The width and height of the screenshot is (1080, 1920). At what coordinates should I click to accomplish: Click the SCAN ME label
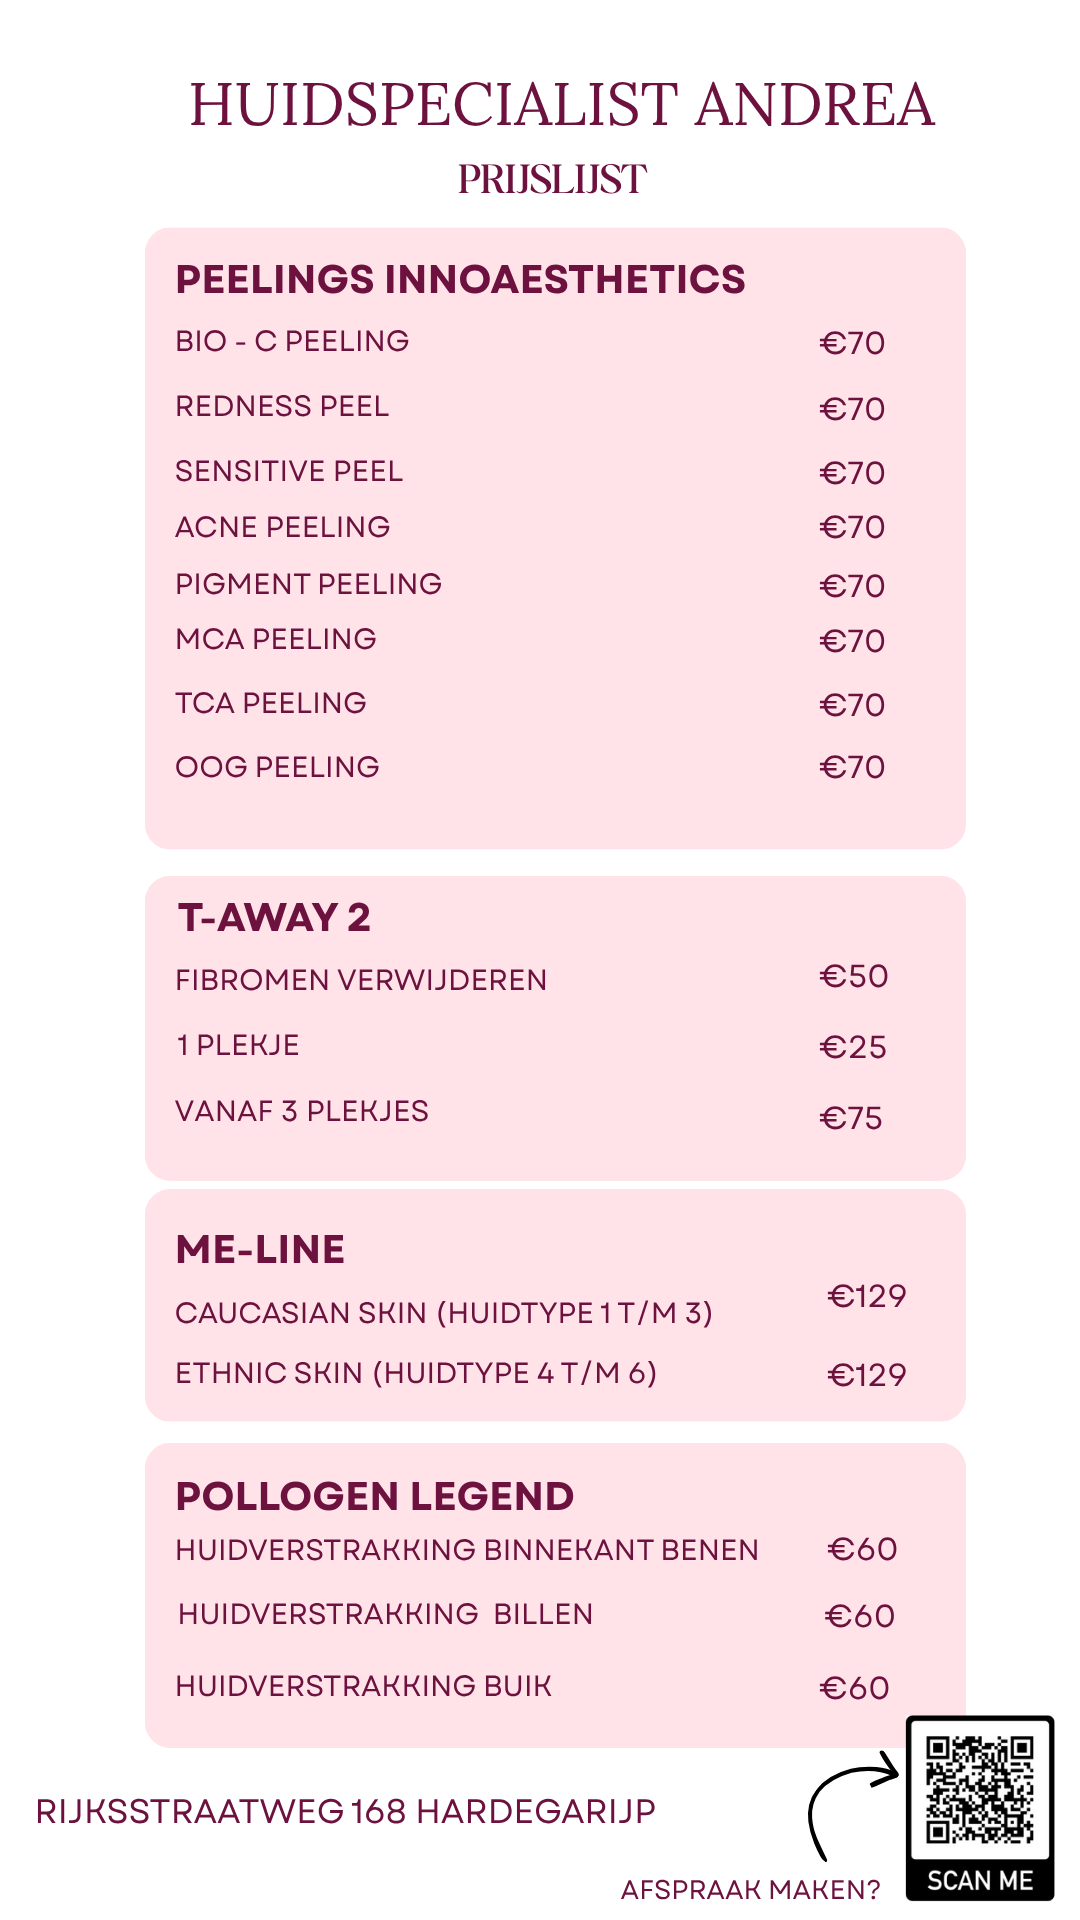pyautogui.click(x=979, y=1881)
